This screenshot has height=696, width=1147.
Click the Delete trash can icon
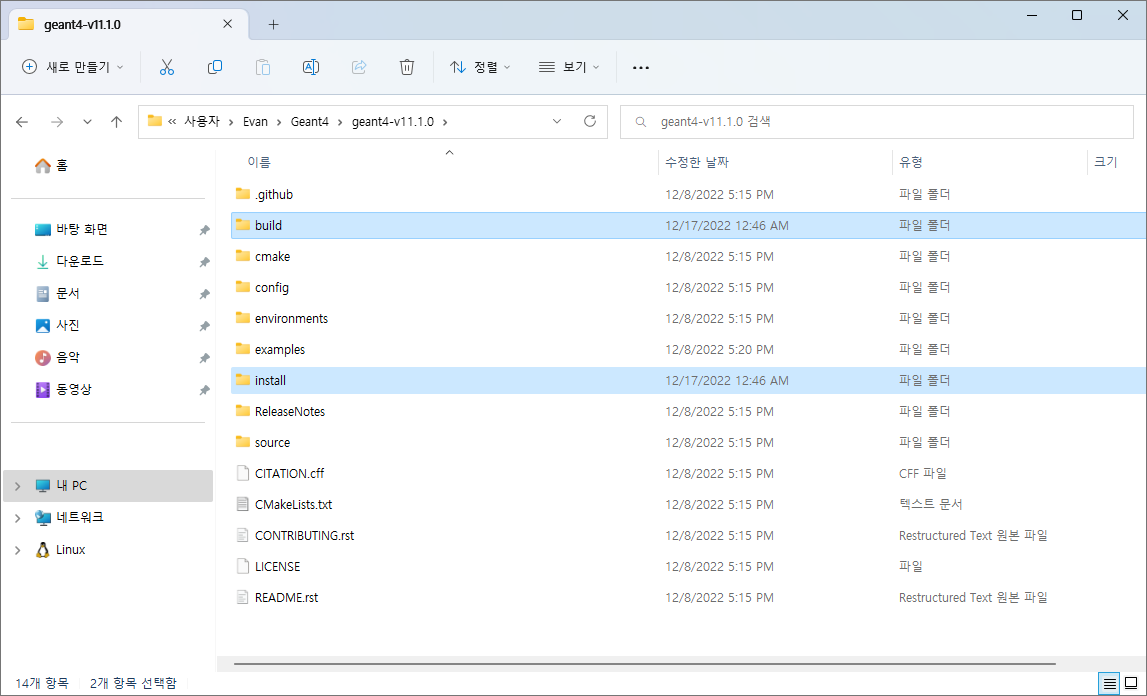point(407,67)
